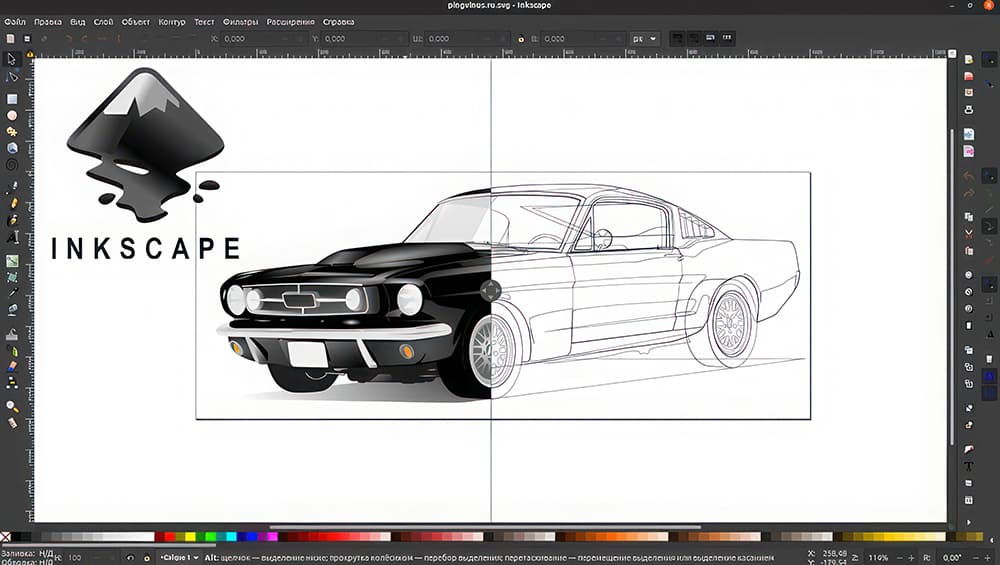Toggle the width/height lock ratio button
Screen dimensions: 1000x565
tap(521, 39)
